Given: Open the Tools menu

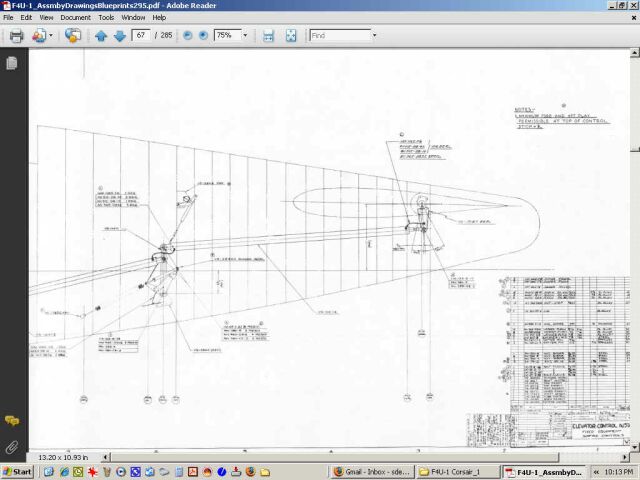Looking at the screenshot, I should [106, 18].
